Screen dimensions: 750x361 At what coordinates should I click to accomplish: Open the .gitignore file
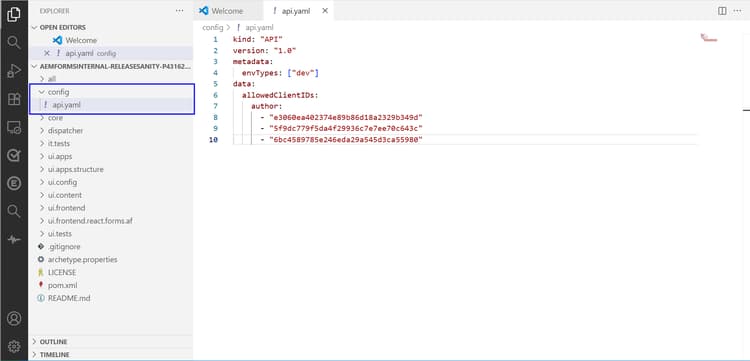(x=111, y=247)
